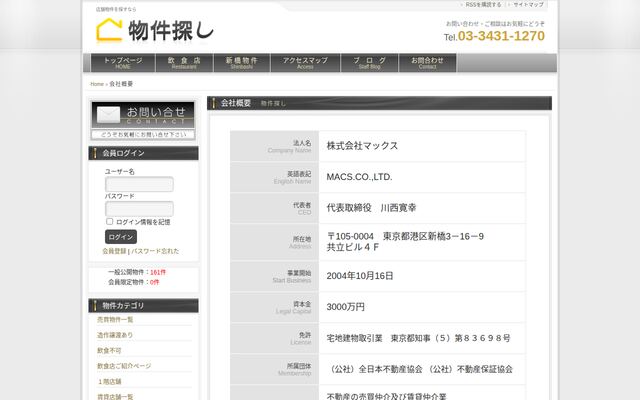Click the 物件探し site title

[171, 31]
